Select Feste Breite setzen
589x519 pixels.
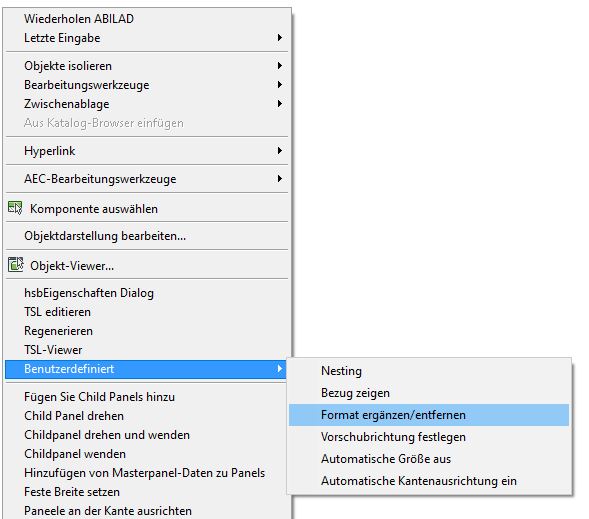pyautogui.click(x=146, y=492)
